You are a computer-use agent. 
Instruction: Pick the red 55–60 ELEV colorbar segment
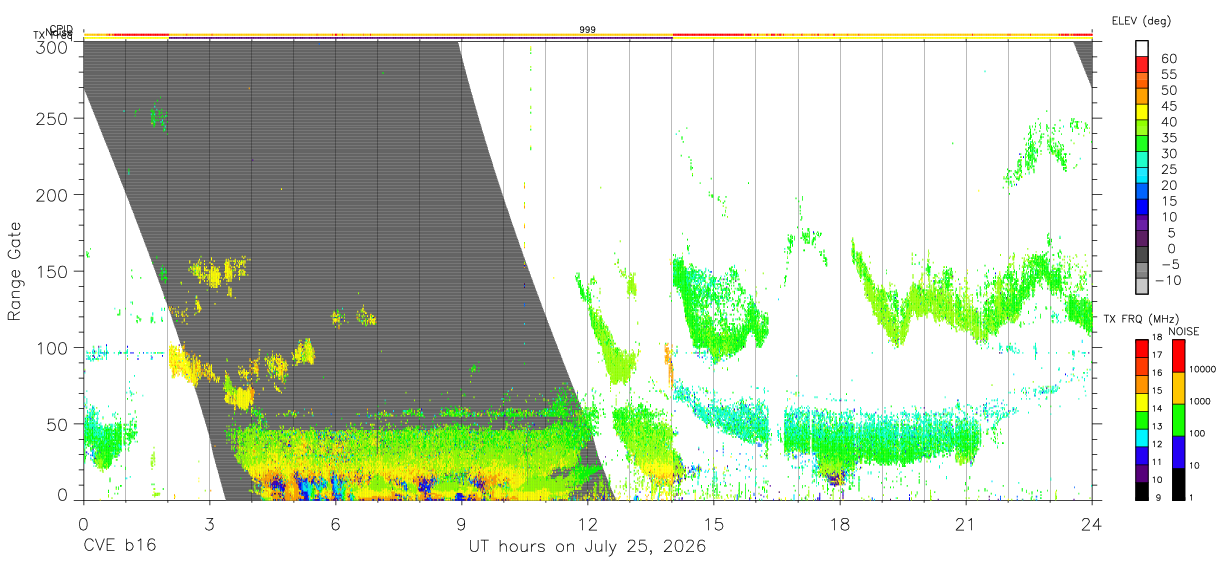point(1142,66)
